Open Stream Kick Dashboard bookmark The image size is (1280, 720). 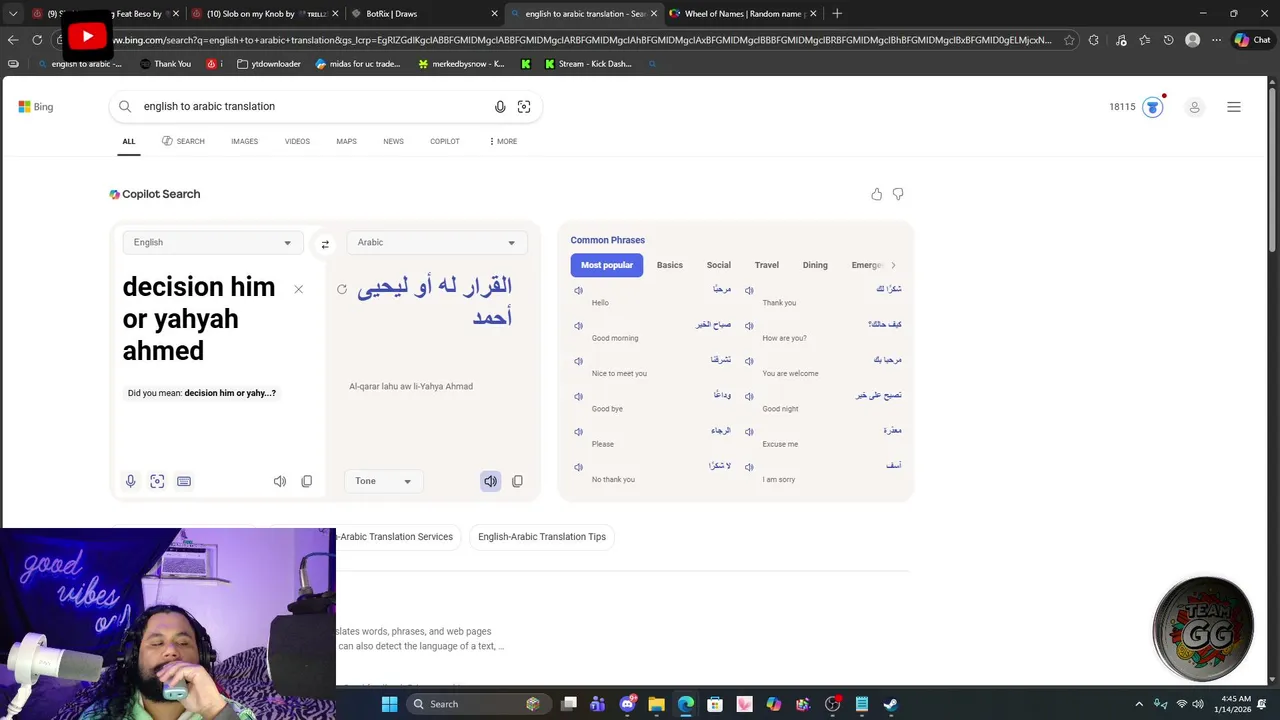[588, 63]
